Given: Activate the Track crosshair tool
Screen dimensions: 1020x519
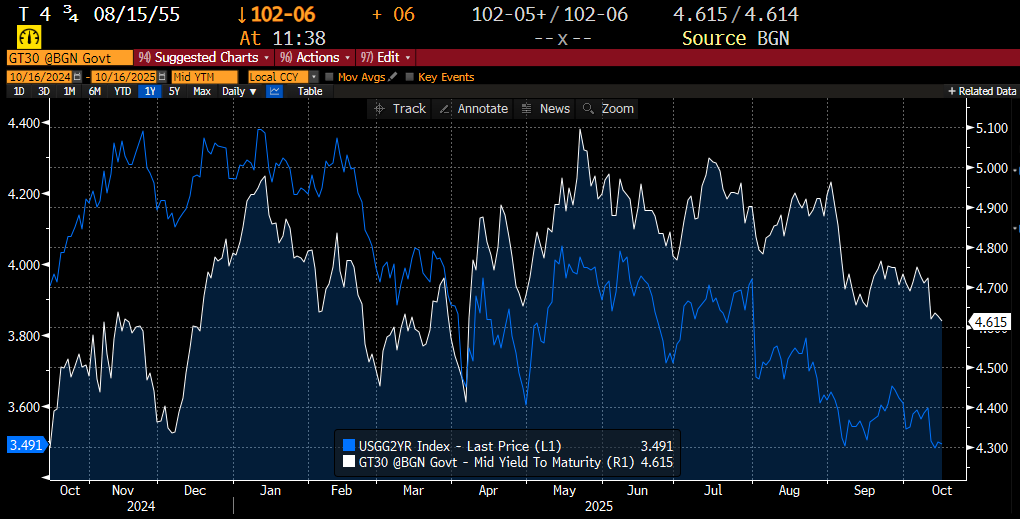Looking at the screenshot, I should 399,108.
